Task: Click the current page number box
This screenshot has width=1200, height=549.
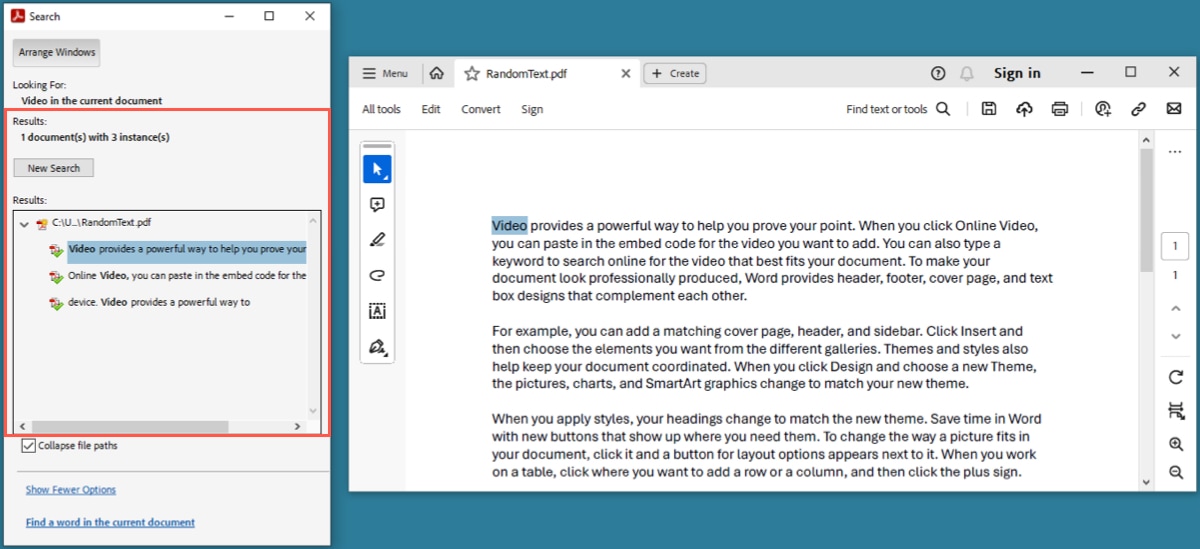Action: [x=1175, y=246]
